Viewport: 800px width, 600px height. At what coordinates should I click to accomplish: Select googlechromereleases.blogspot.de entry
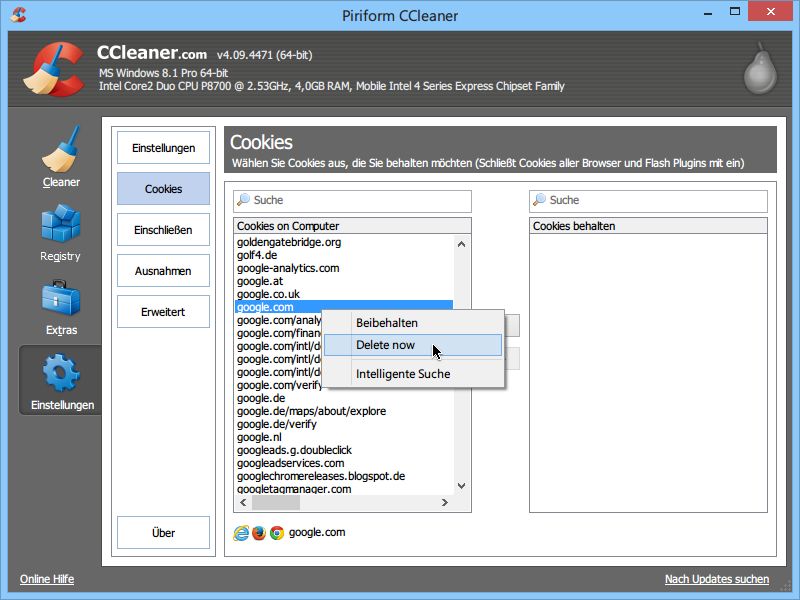(x=321, y=477)
